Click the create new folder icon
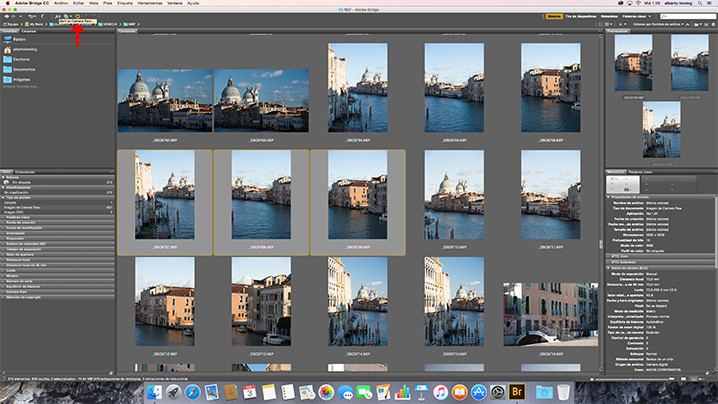Screen dimensions: 718x404 pyautogui.click(x=707, y=24)
